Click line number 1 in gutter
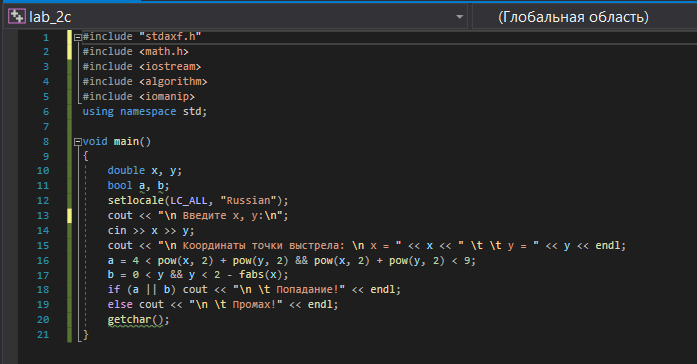Screen dimensions: 697x364 coord(46,37)
